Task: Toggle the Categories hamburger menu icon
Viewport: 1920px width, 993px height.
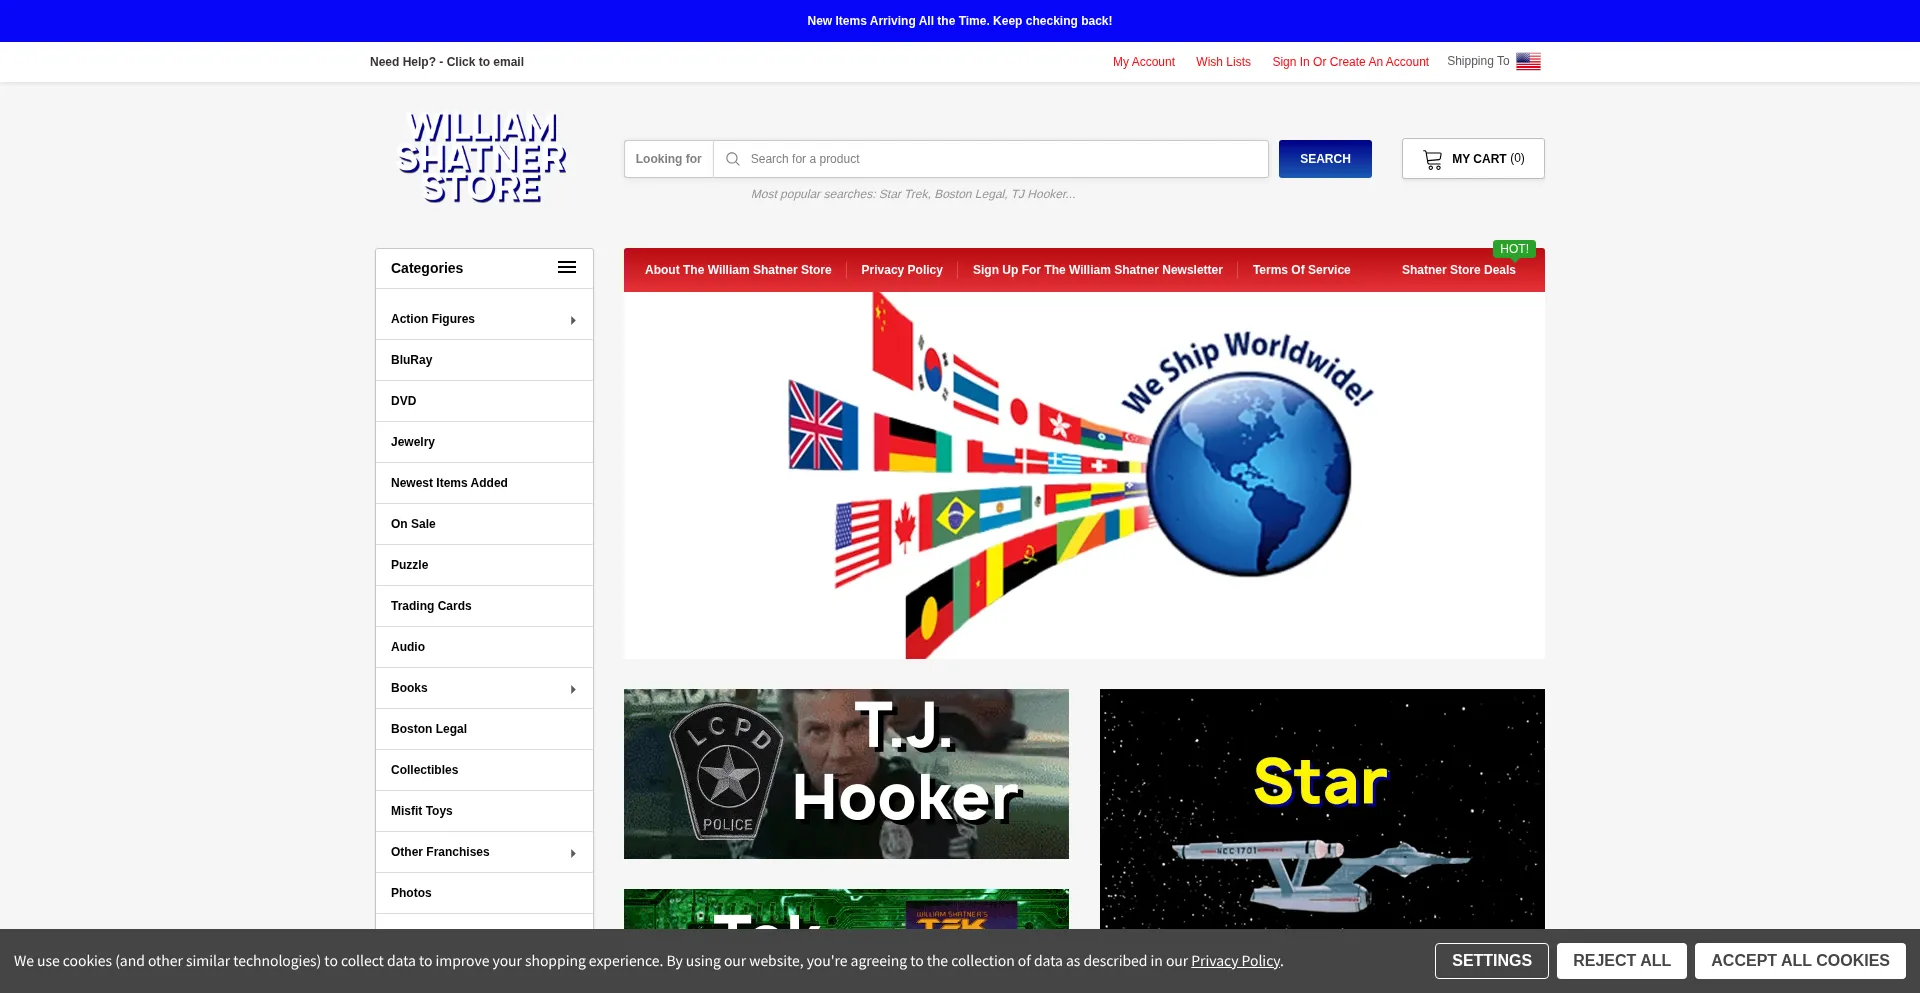Action: point(567,268)
